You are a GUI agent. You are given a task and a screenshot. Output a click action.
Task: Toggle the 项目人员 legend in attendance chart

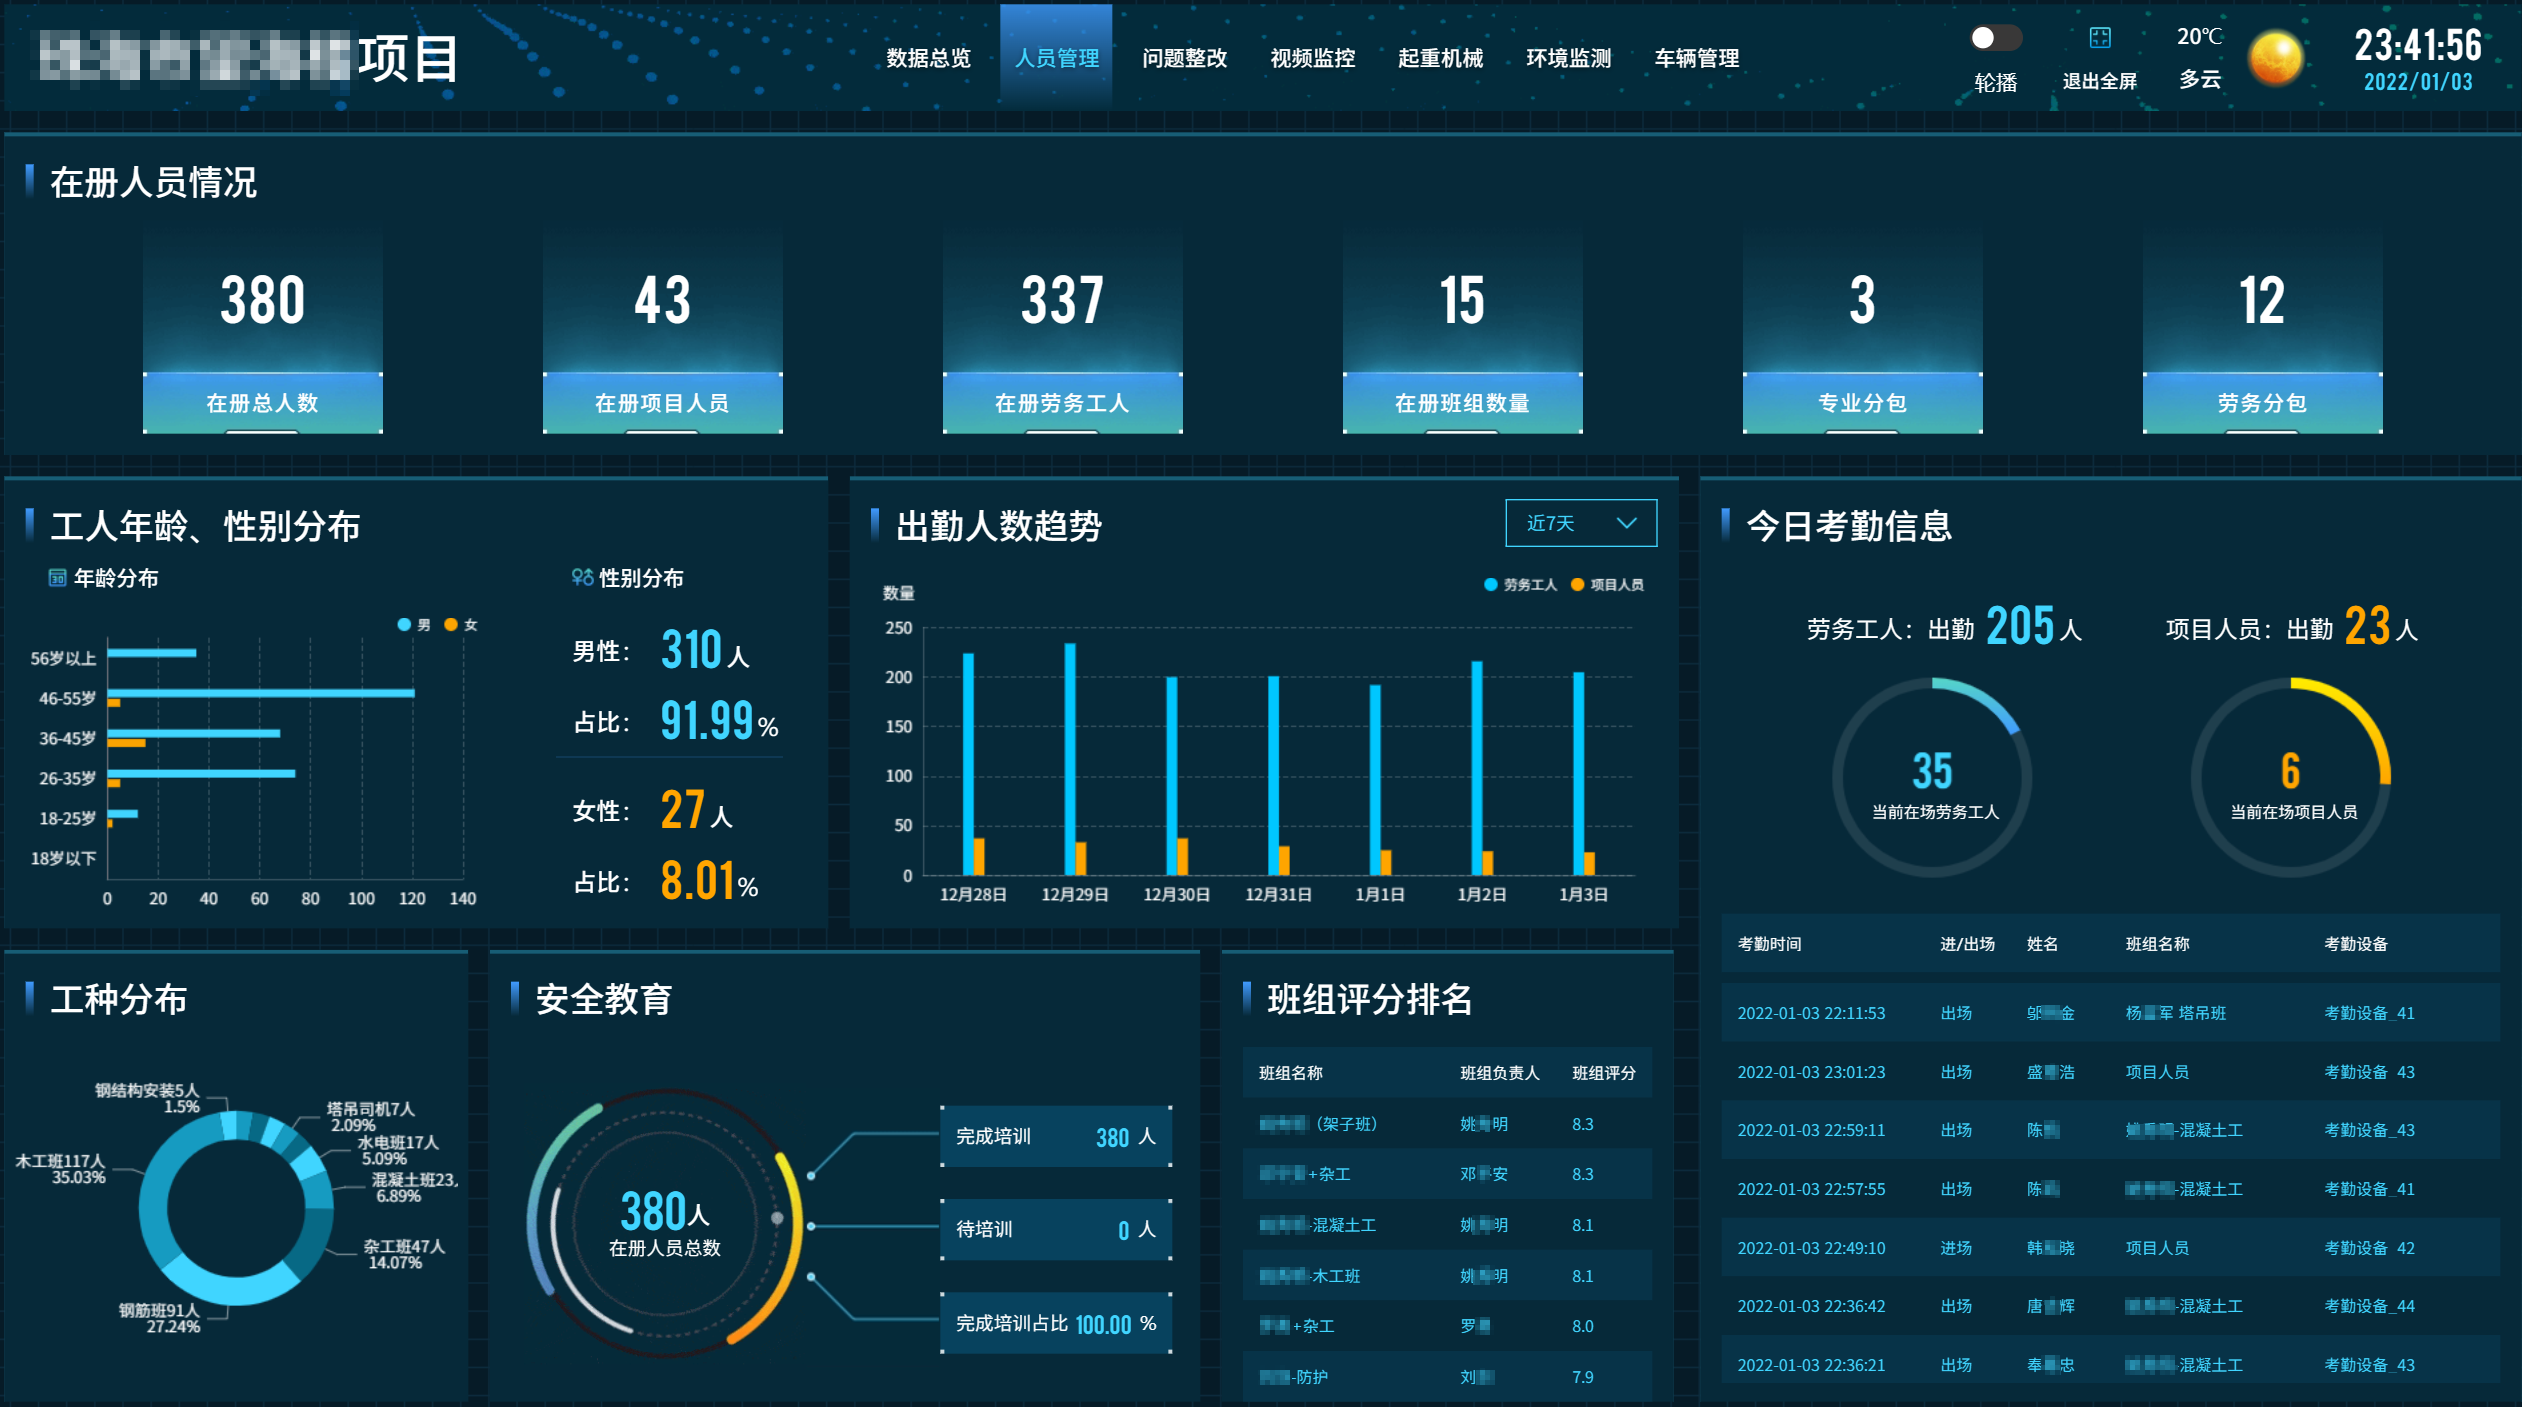pos(1607,585)
